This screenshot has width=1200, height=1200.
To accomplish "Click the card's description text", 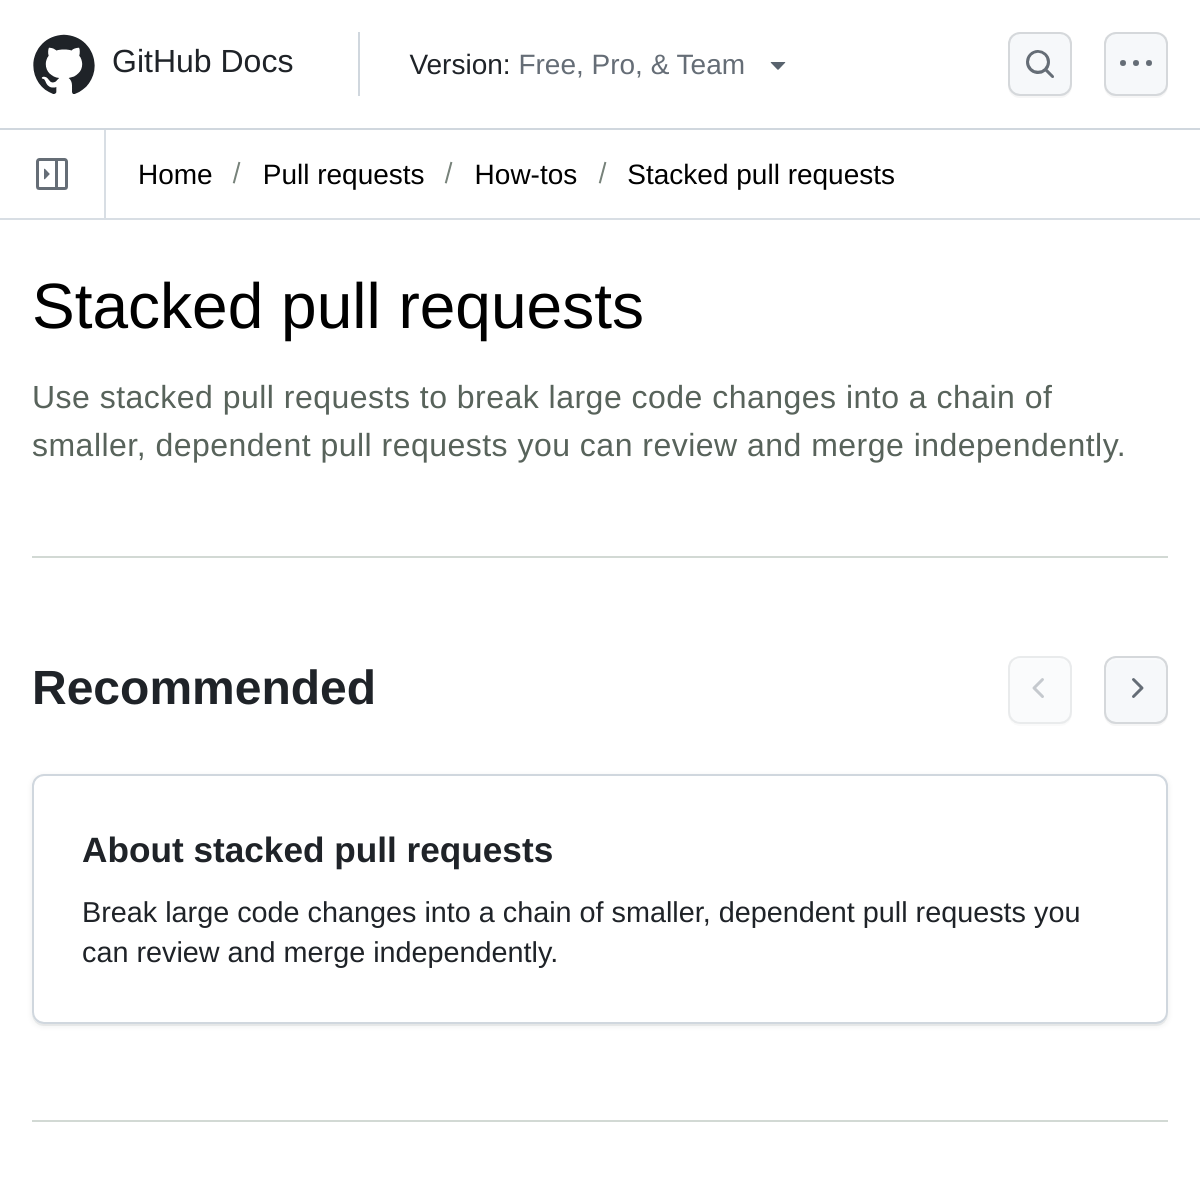I will [x=581, y=932].
